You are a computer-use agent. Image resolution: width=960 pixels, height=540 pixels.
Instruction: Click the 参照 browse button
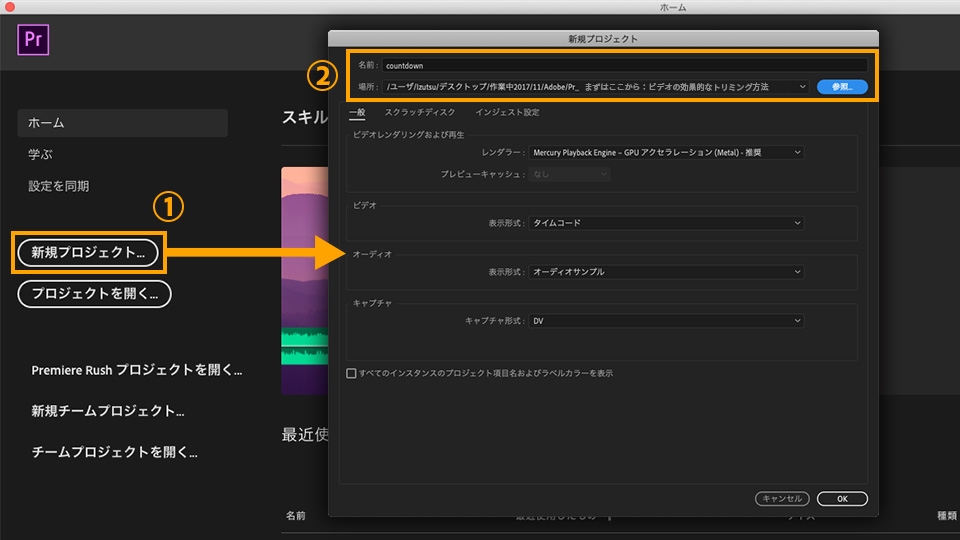coord(842,87)
